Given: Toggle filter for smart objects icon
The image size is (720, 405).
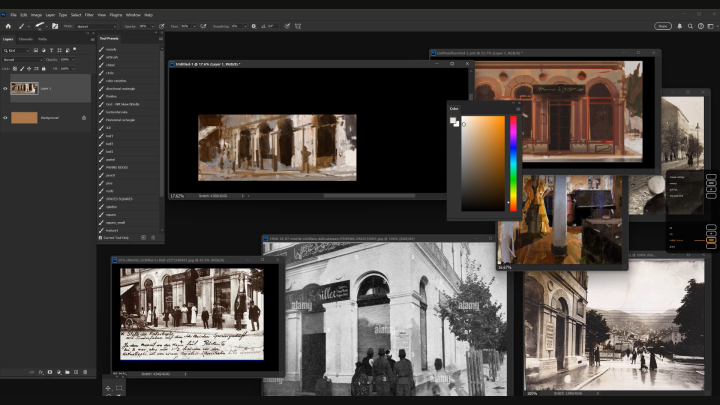Looking at the screenshot, I should [67, 50].
